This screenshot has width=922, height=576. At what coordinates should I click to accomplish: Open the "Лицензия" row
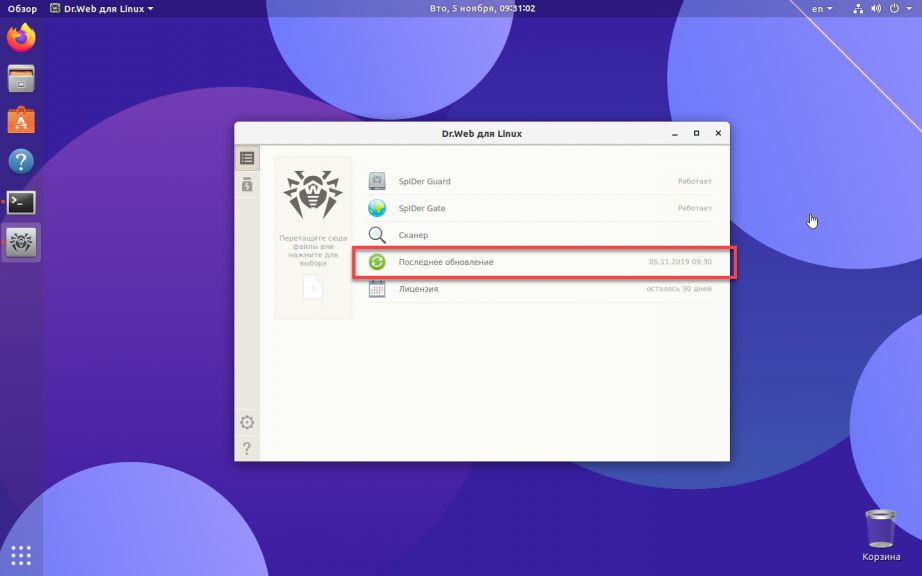[540, 289]
